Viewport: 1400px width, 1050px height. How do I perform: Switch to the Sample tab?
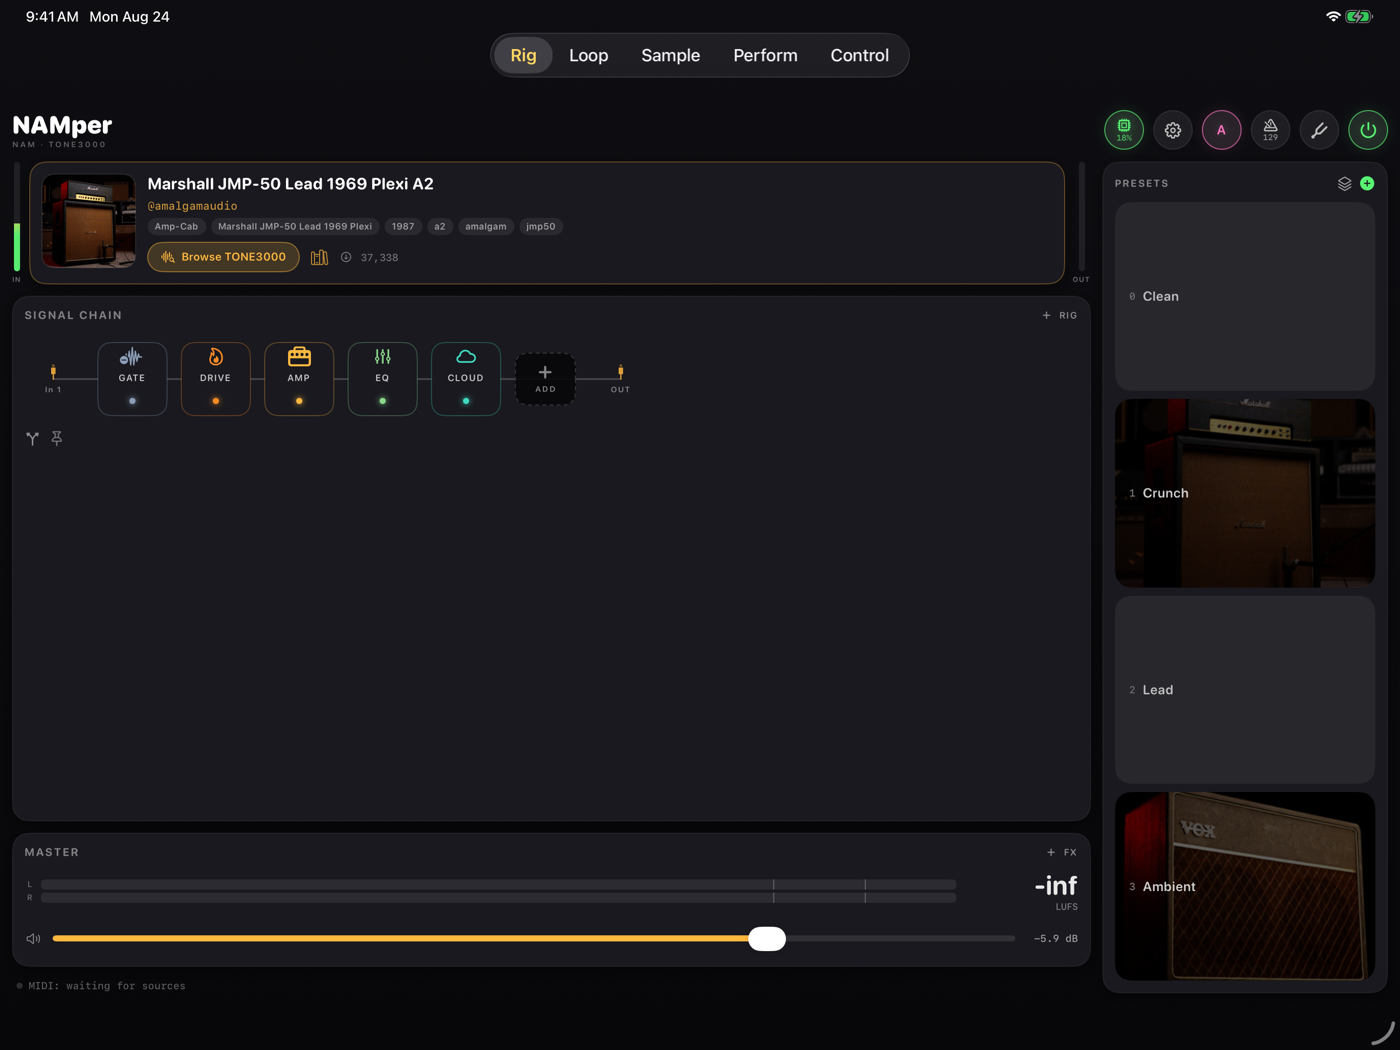pos(671,55)
